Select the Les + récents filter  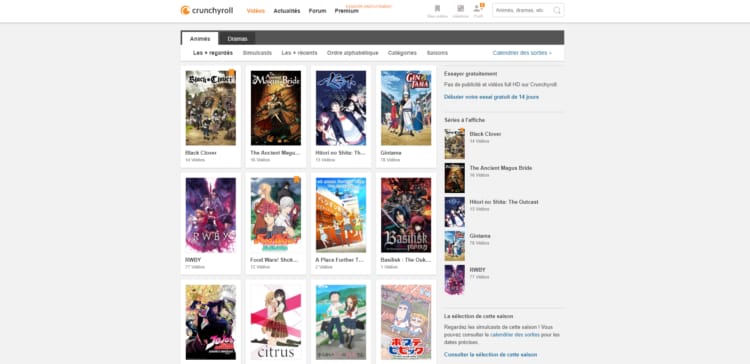coord(299,53)
